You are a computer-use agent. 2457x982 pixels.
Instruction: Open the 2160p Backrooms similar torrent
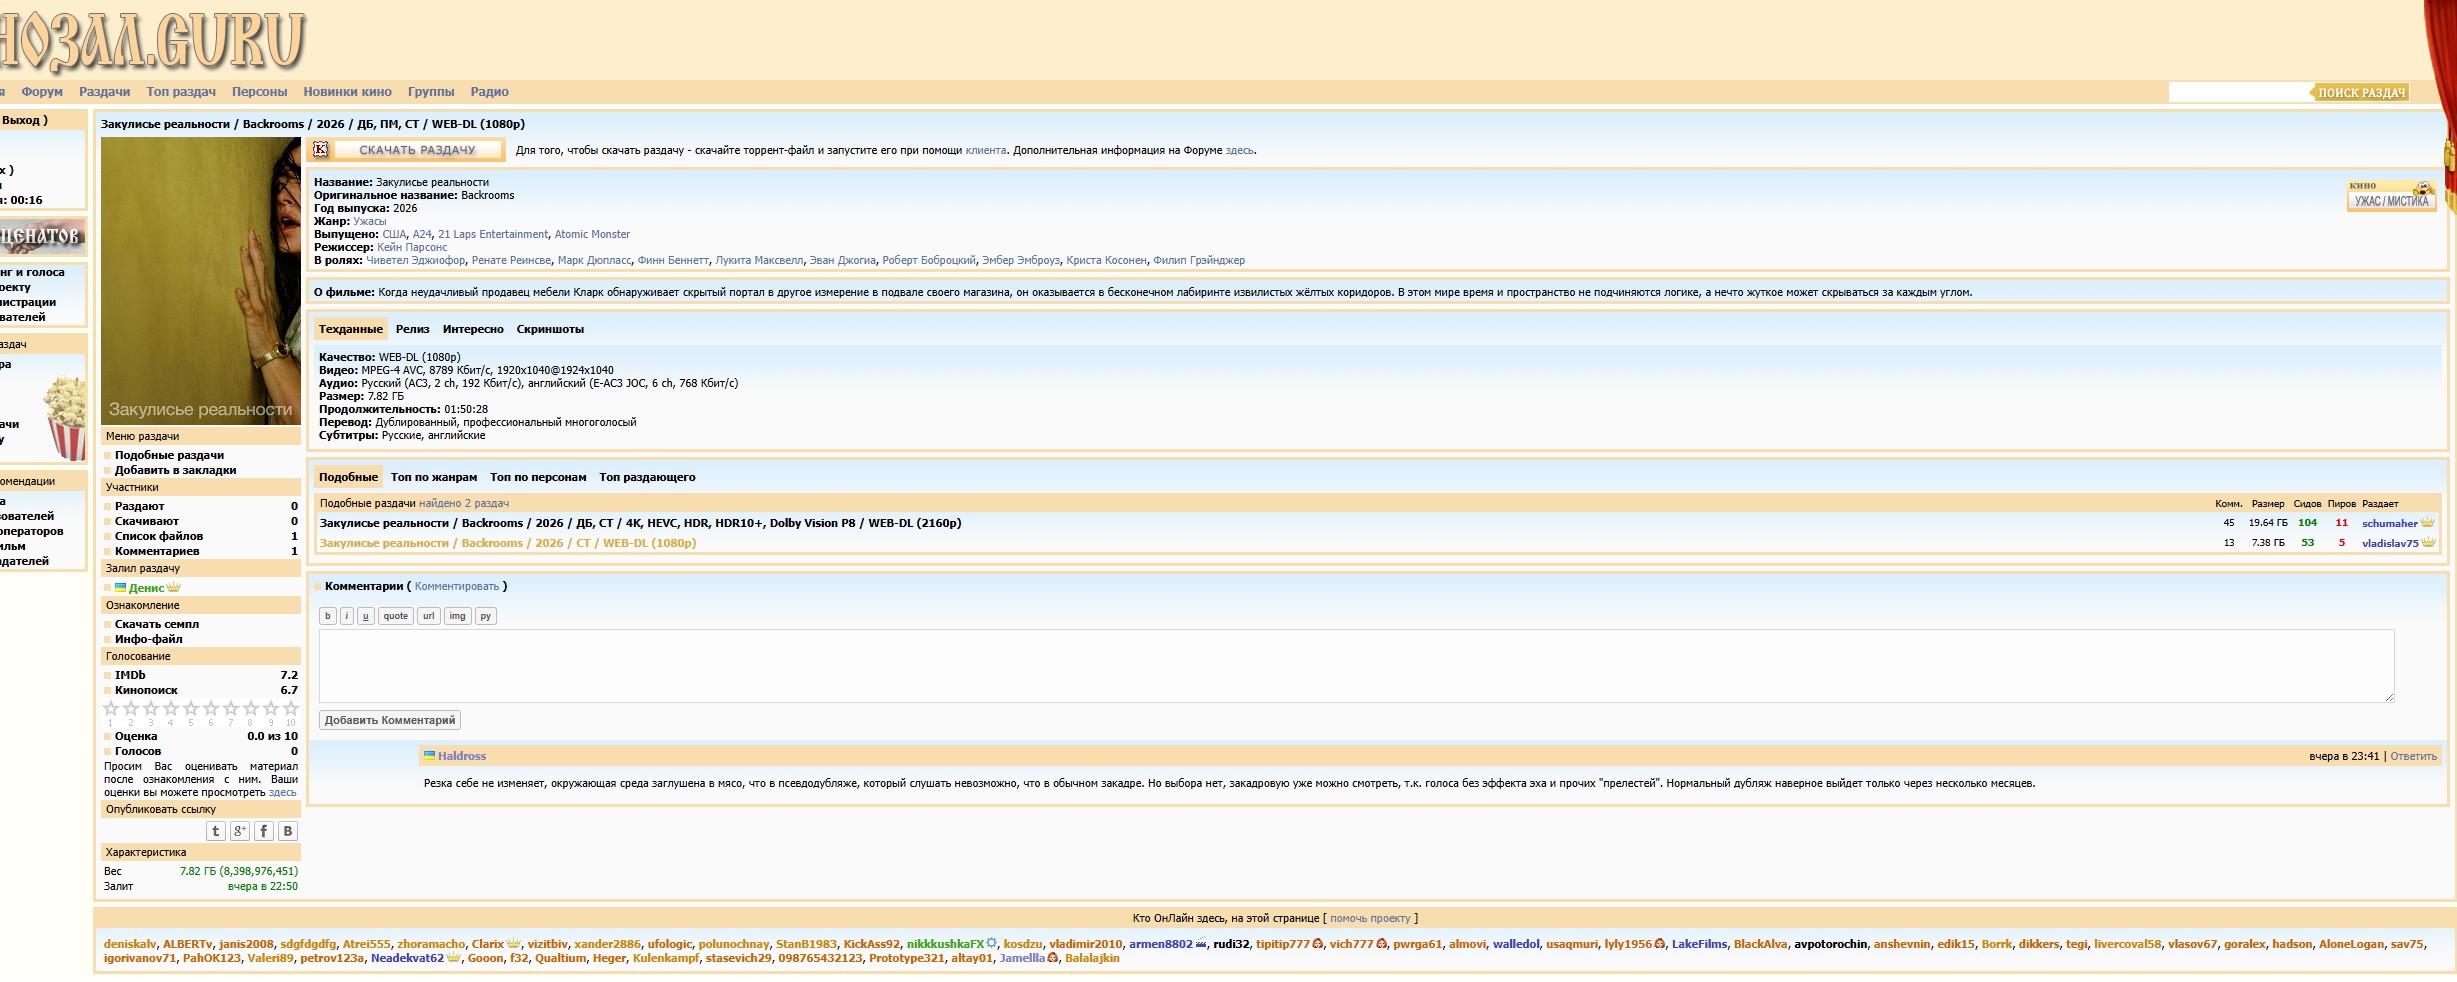(640, 523)
